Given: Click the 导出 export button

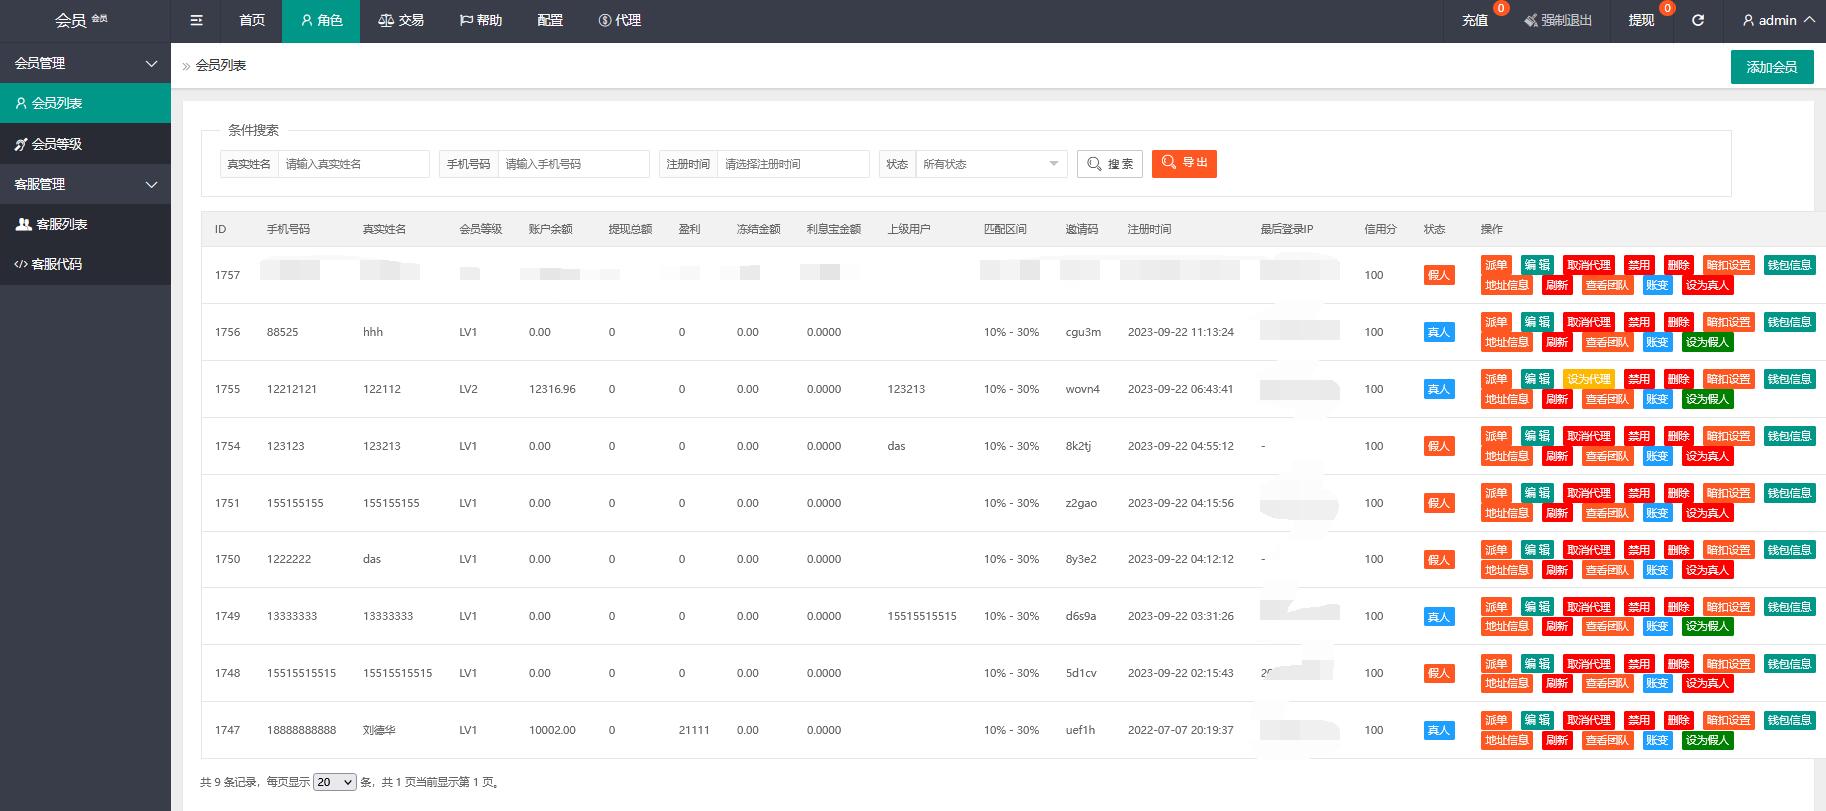Looking at the screenshot, I should click(x=1184, y=163).
